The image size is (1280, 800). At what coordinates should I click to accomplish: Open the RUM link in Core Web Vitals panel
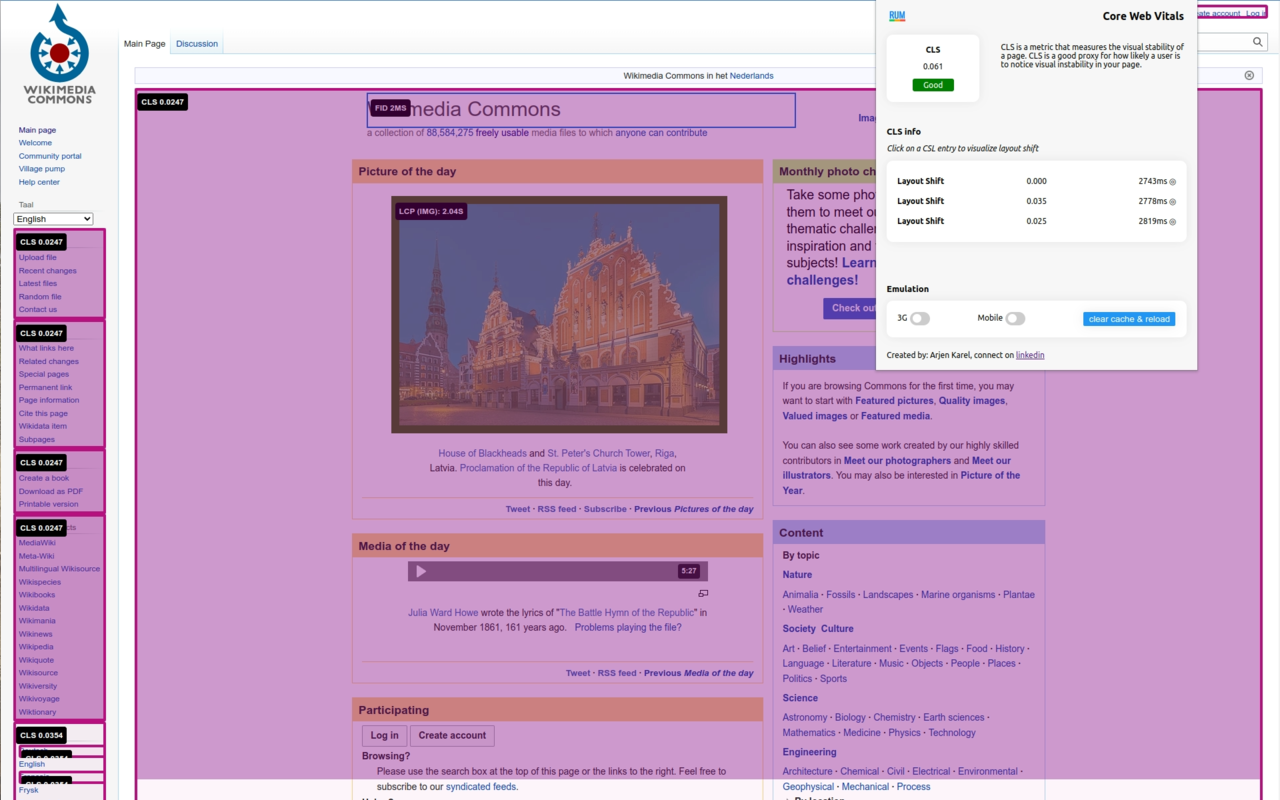tap(897, 15)
